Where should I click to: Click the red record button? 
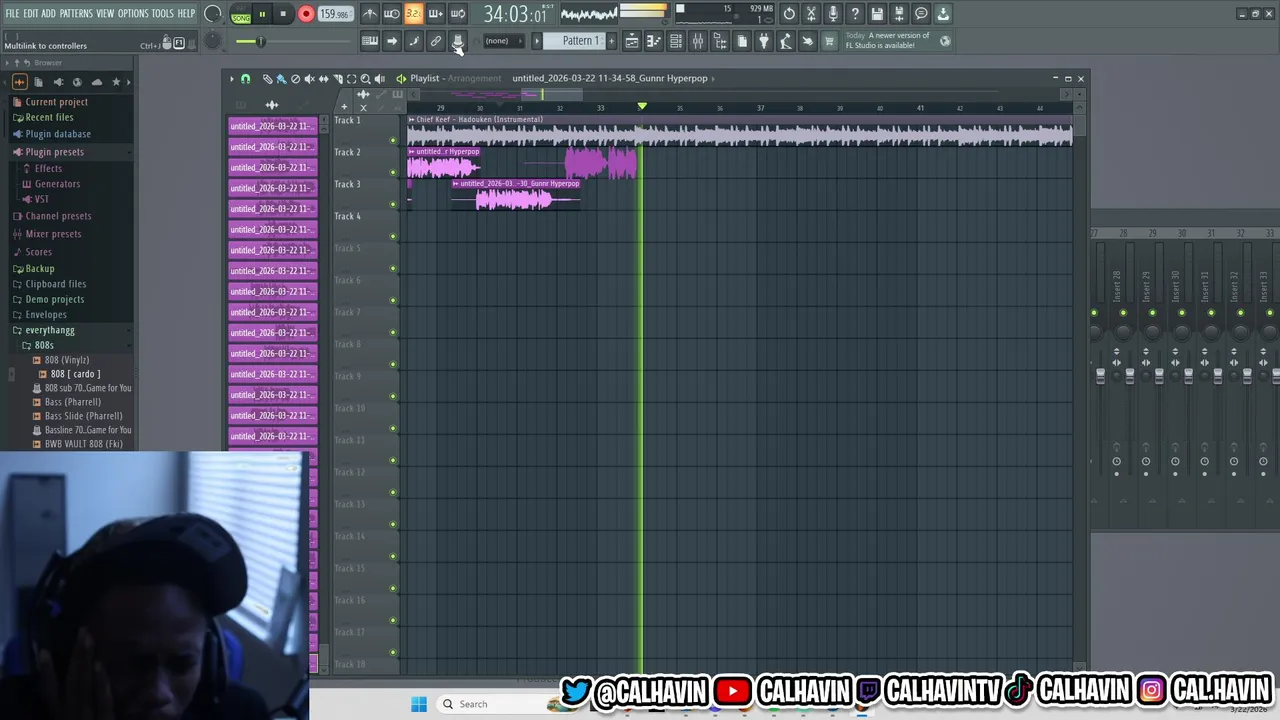click(306, 14)
